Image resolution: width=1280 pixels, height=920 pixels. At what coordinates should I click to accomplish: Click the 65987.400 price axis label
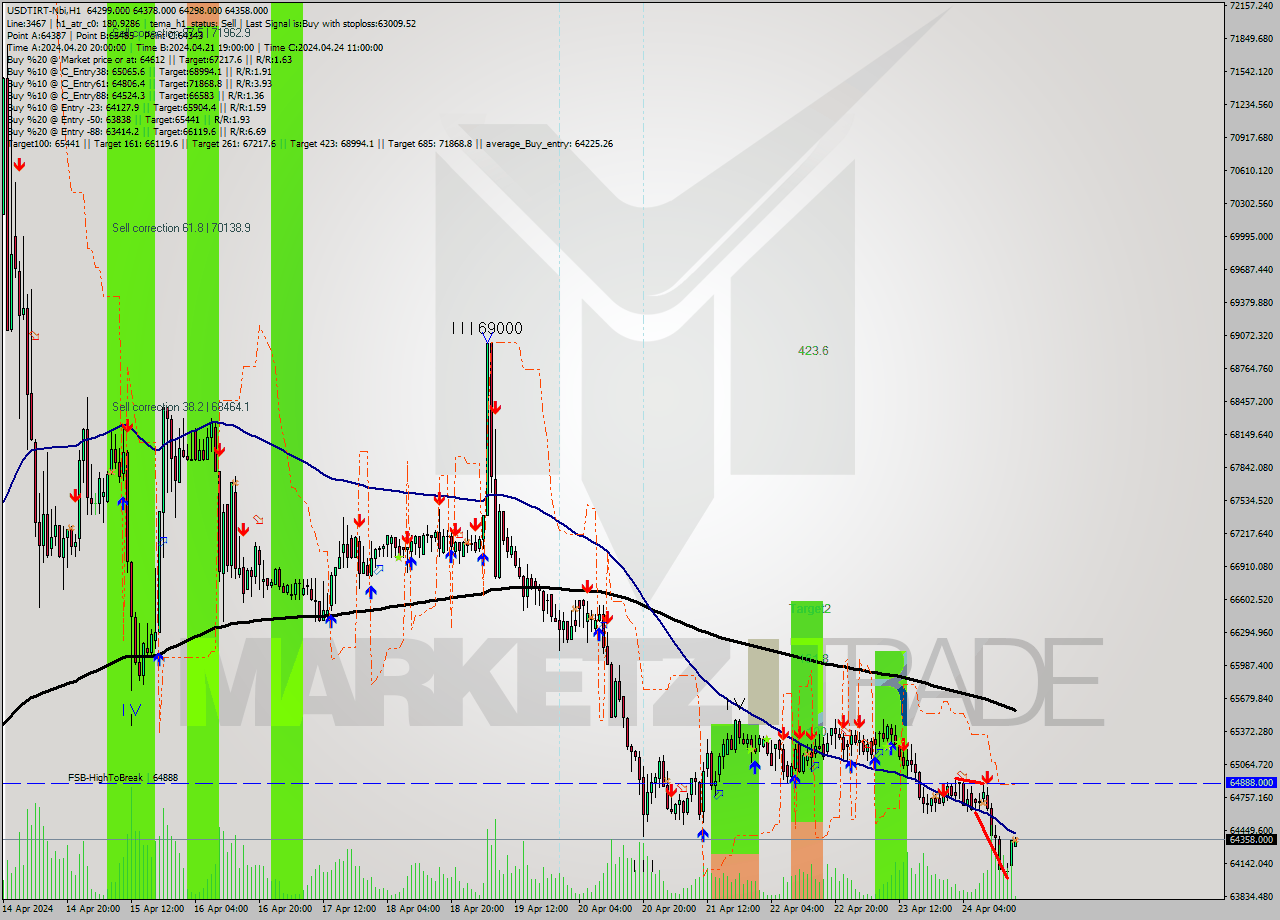(1250, 666)
